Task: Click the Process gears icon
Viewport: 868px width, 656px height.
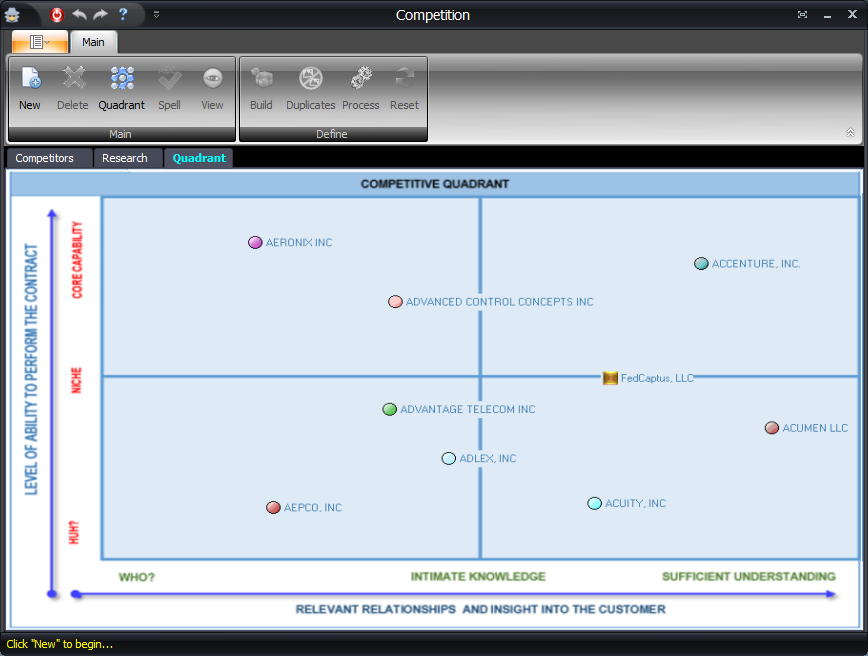Action: [361, 78]
